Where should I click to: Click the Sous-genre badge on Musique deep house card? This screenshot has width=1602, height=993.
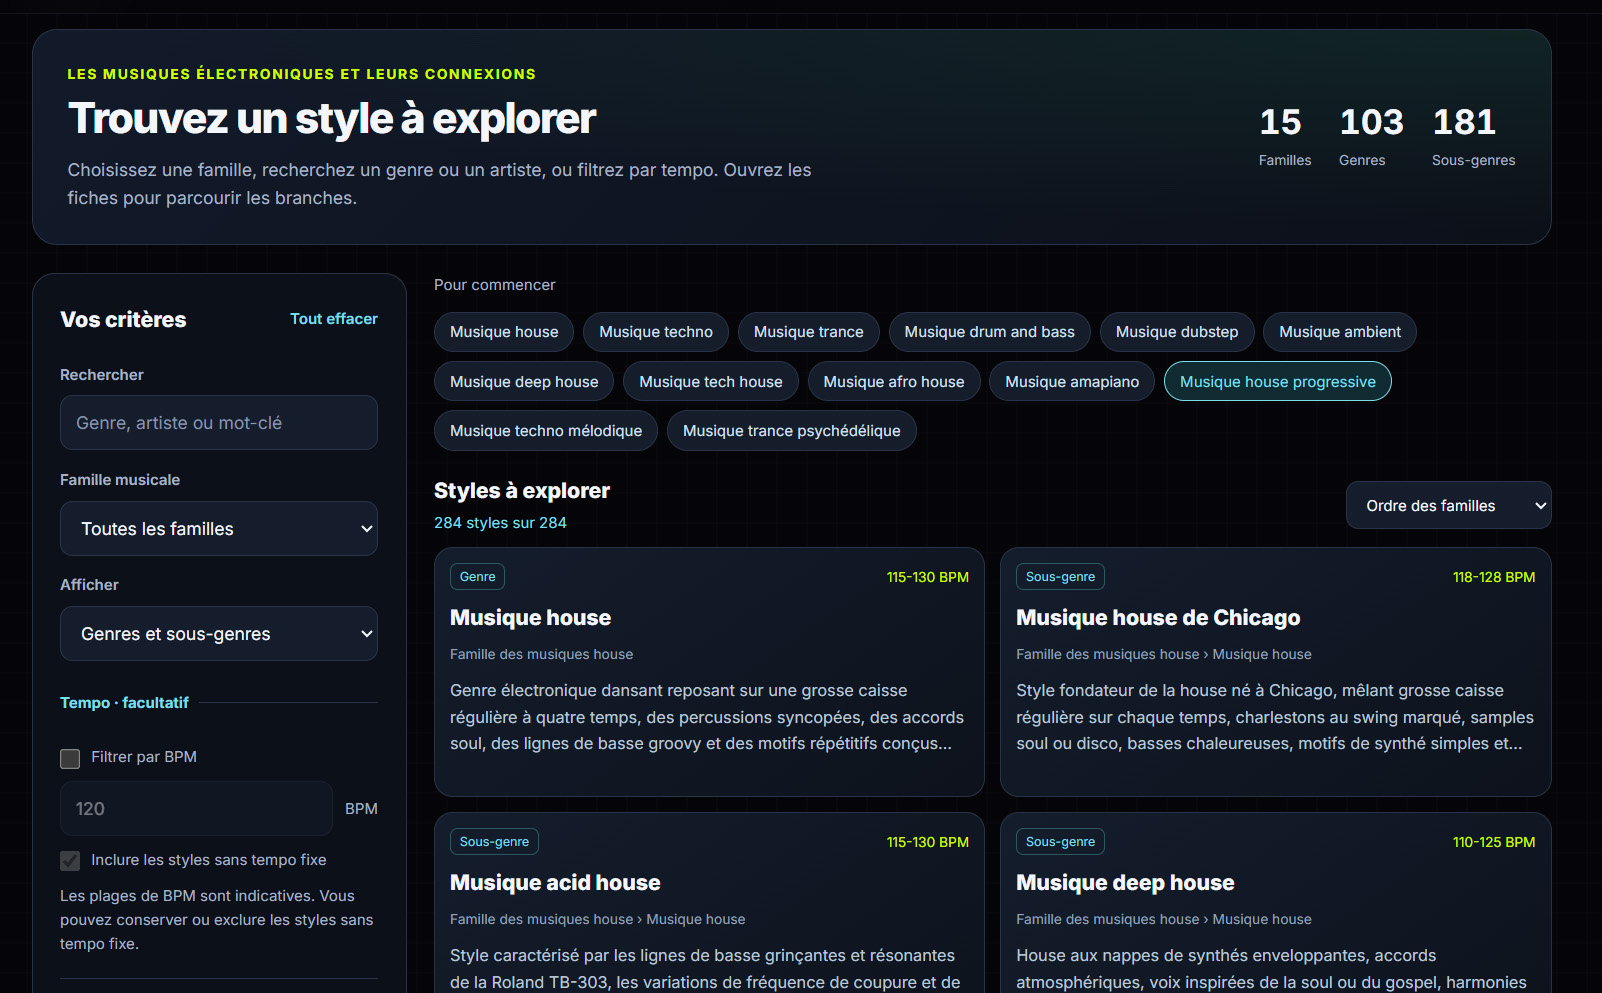[1060, 842]
